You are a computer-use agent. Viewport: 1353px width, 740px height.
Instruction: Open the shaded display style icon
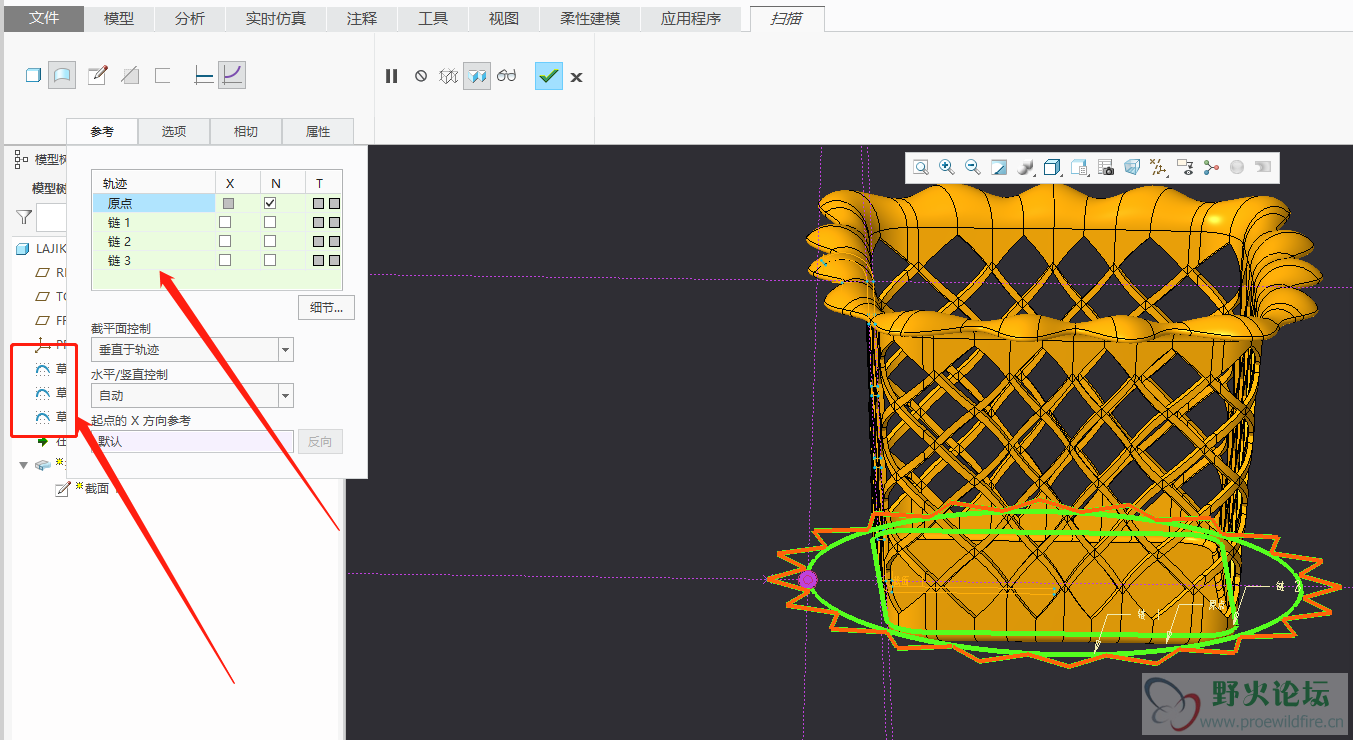point(1025,168)
